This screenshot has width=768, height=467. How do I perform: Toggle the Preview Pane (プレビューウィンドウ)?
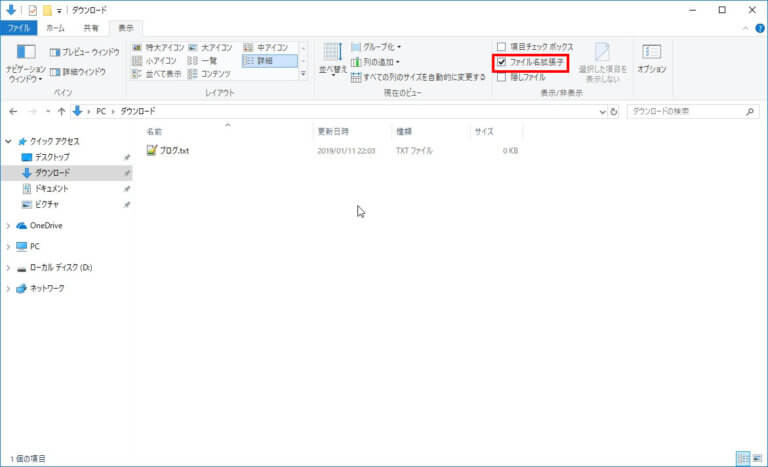click(x=84, y=52)
